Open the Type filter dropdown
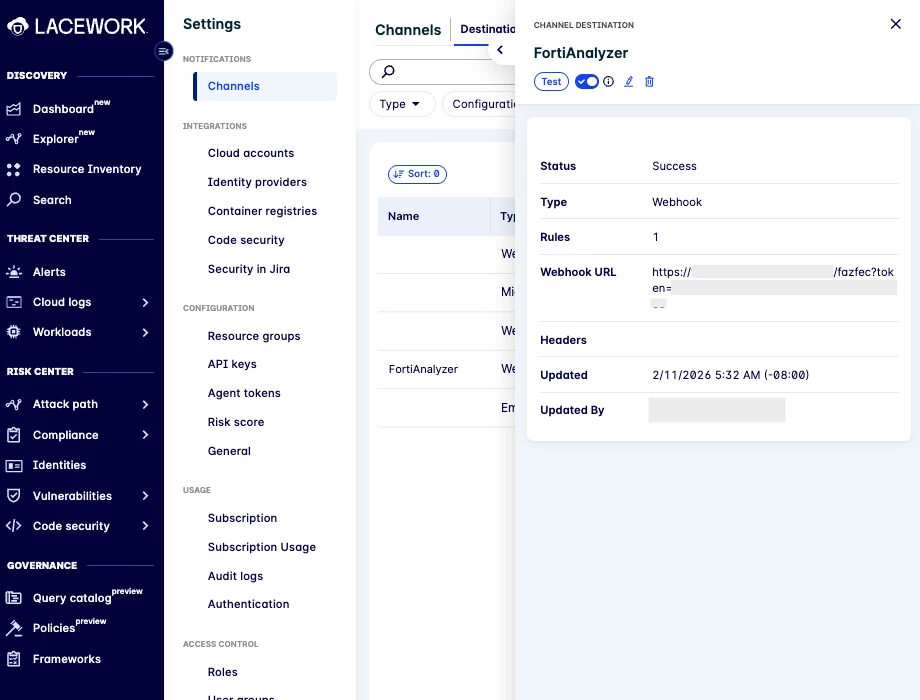Viewport: 920px width, 700px height. 402,104
